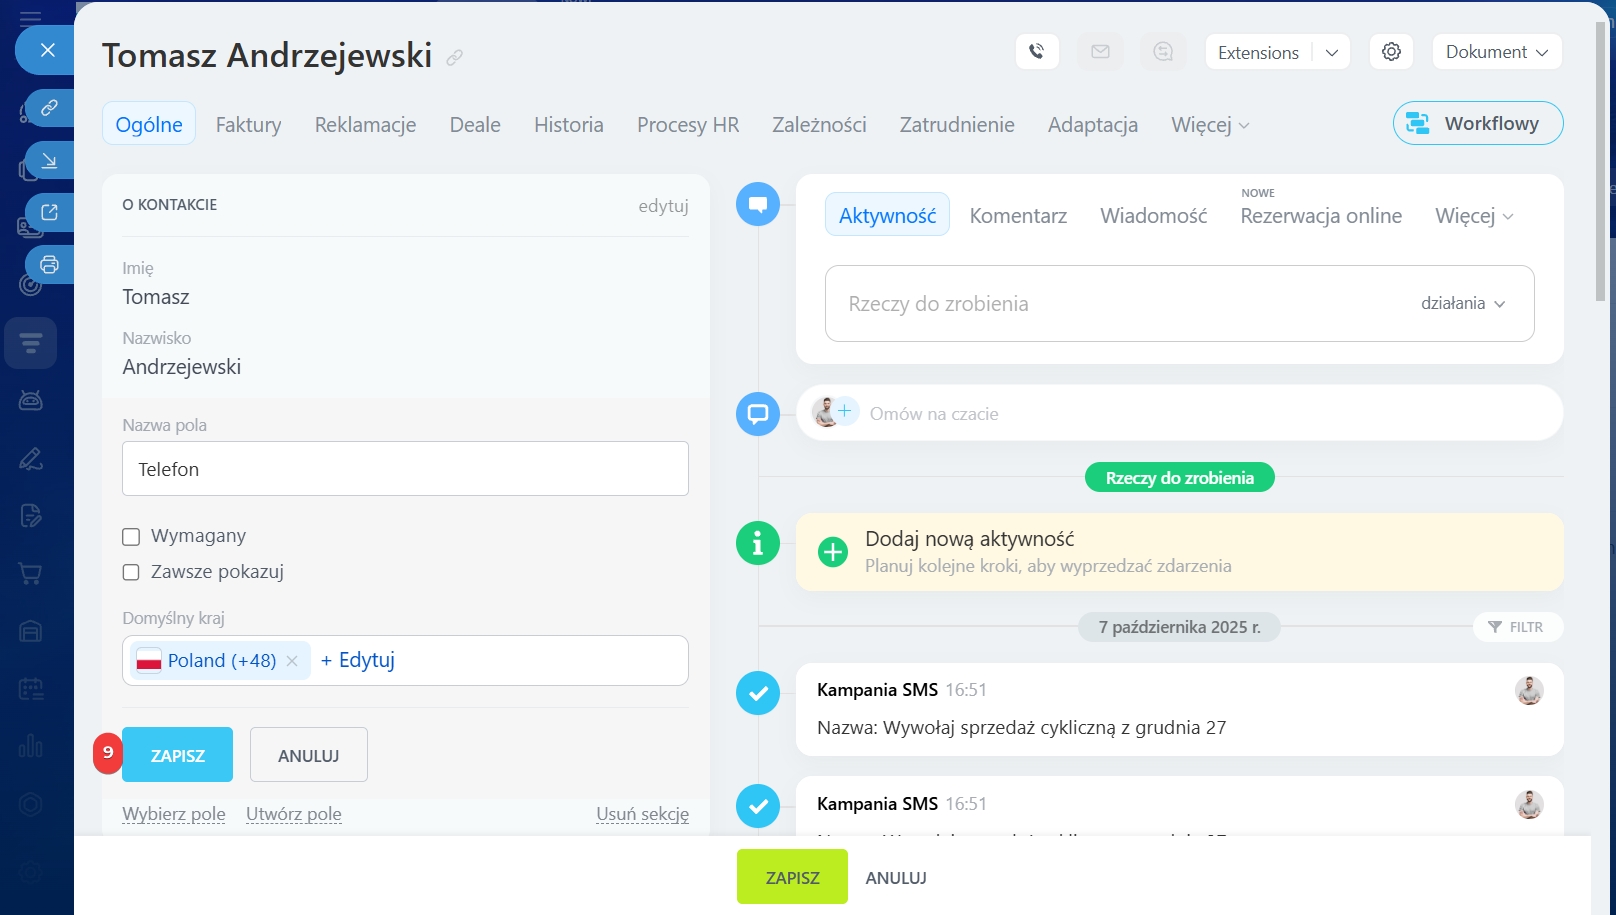
Task: Enable the Wymagany checkbox
Action: coord(131,537)
